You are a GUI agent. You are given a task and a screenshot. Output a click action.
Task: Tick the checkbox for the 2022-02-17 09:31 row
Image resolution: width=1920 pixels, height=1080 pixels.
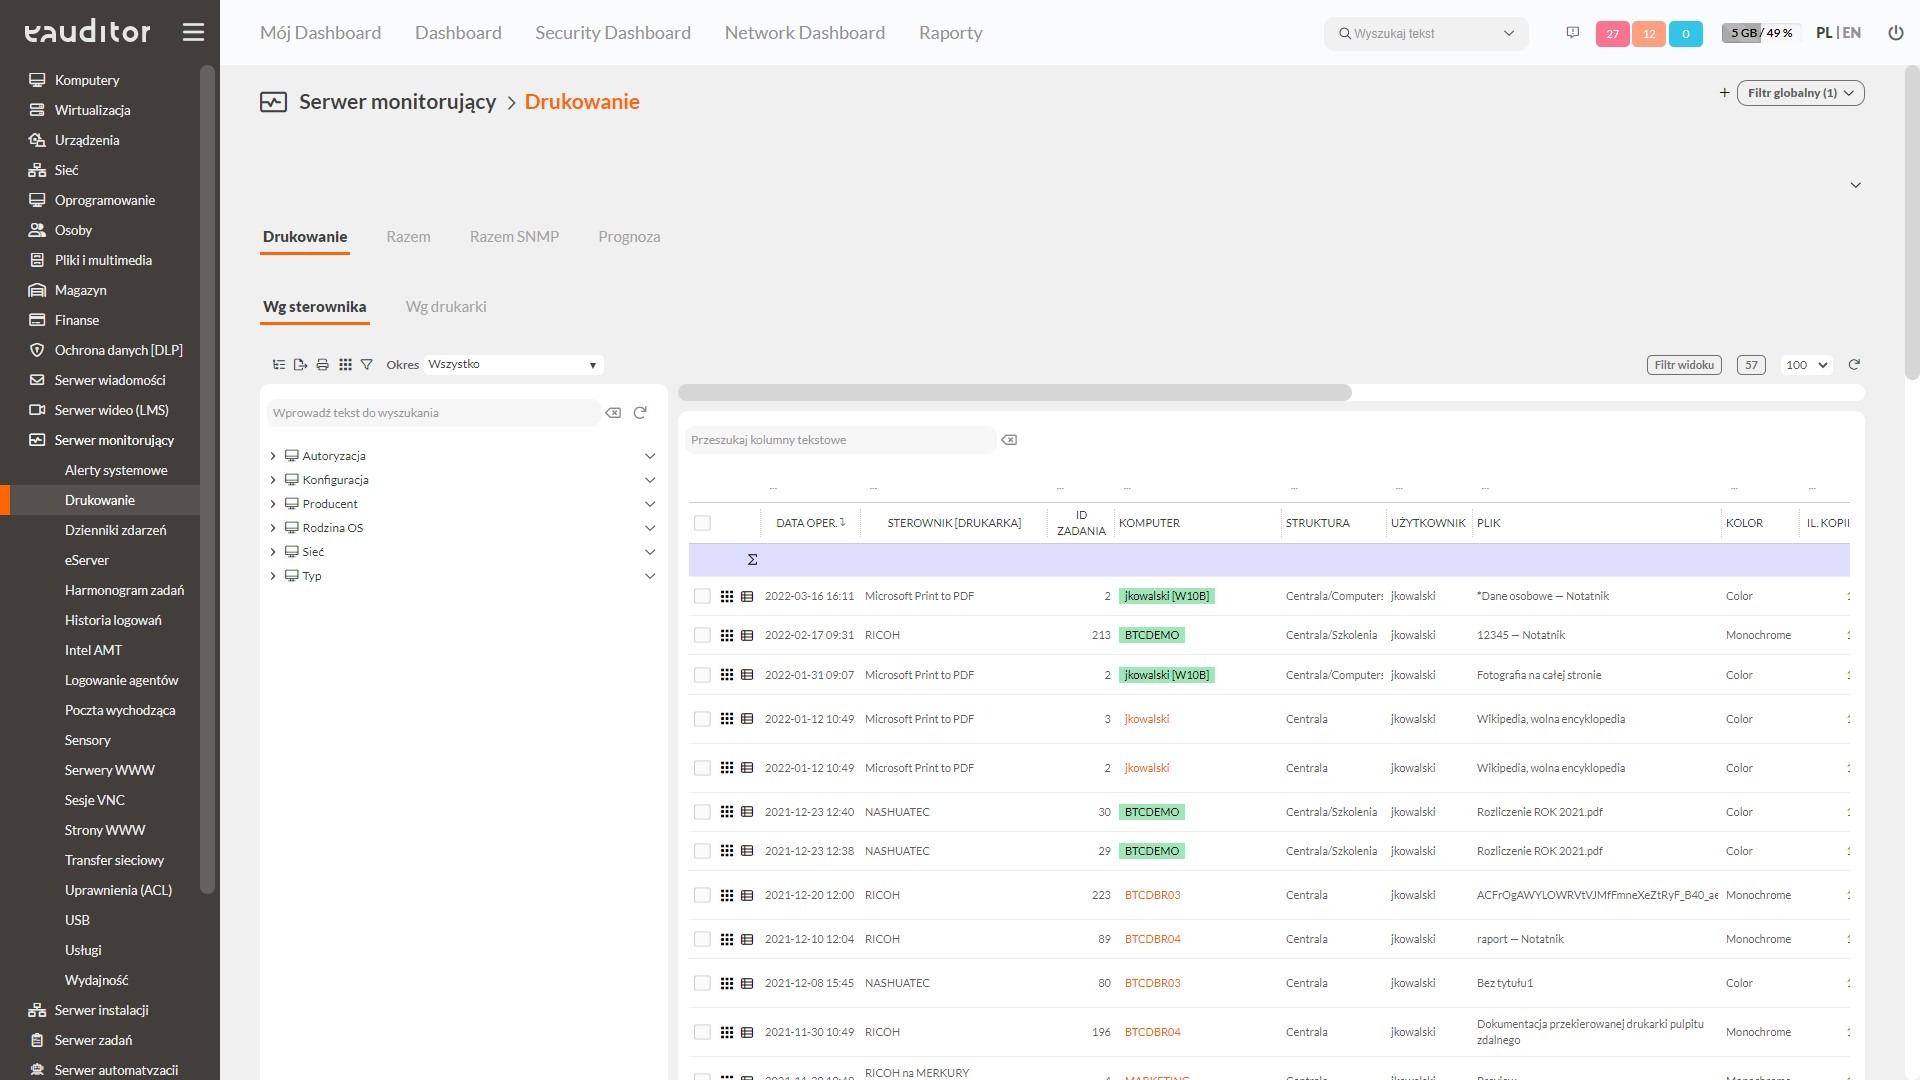pos(702,635)
